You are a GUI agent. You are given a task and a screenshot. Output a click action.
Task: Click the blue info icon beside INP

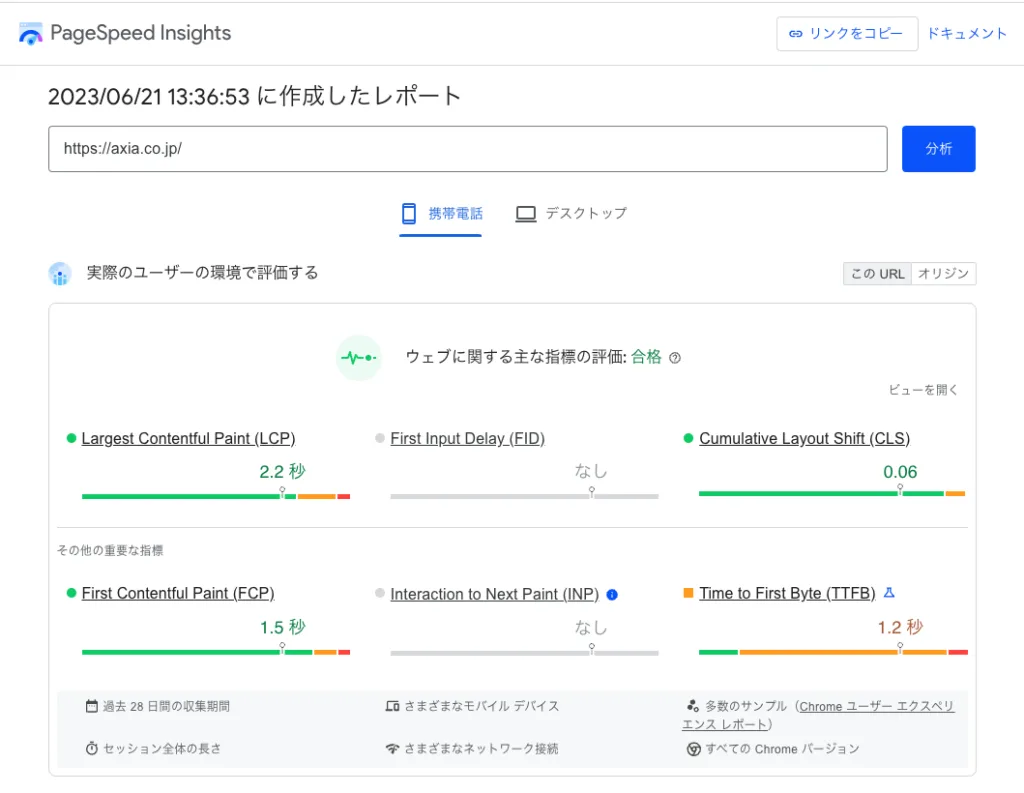click(x=612, y=594)
